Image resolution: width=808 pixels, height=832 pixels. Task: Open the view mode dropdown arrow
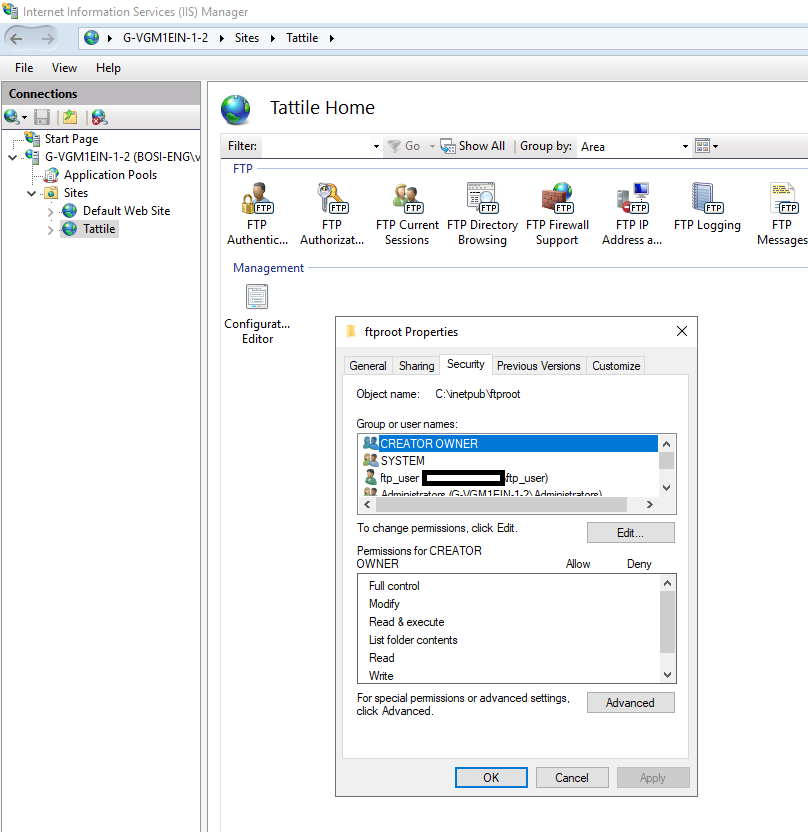716,146
